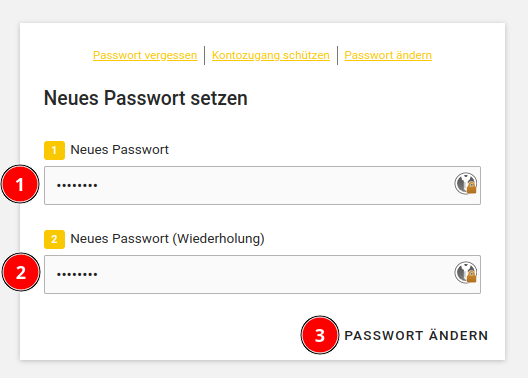The height and width of the screenshot is (378, 528).
Task: Click the yellow badge 2 beside Wiederholung label
Action: click(54, 239)
